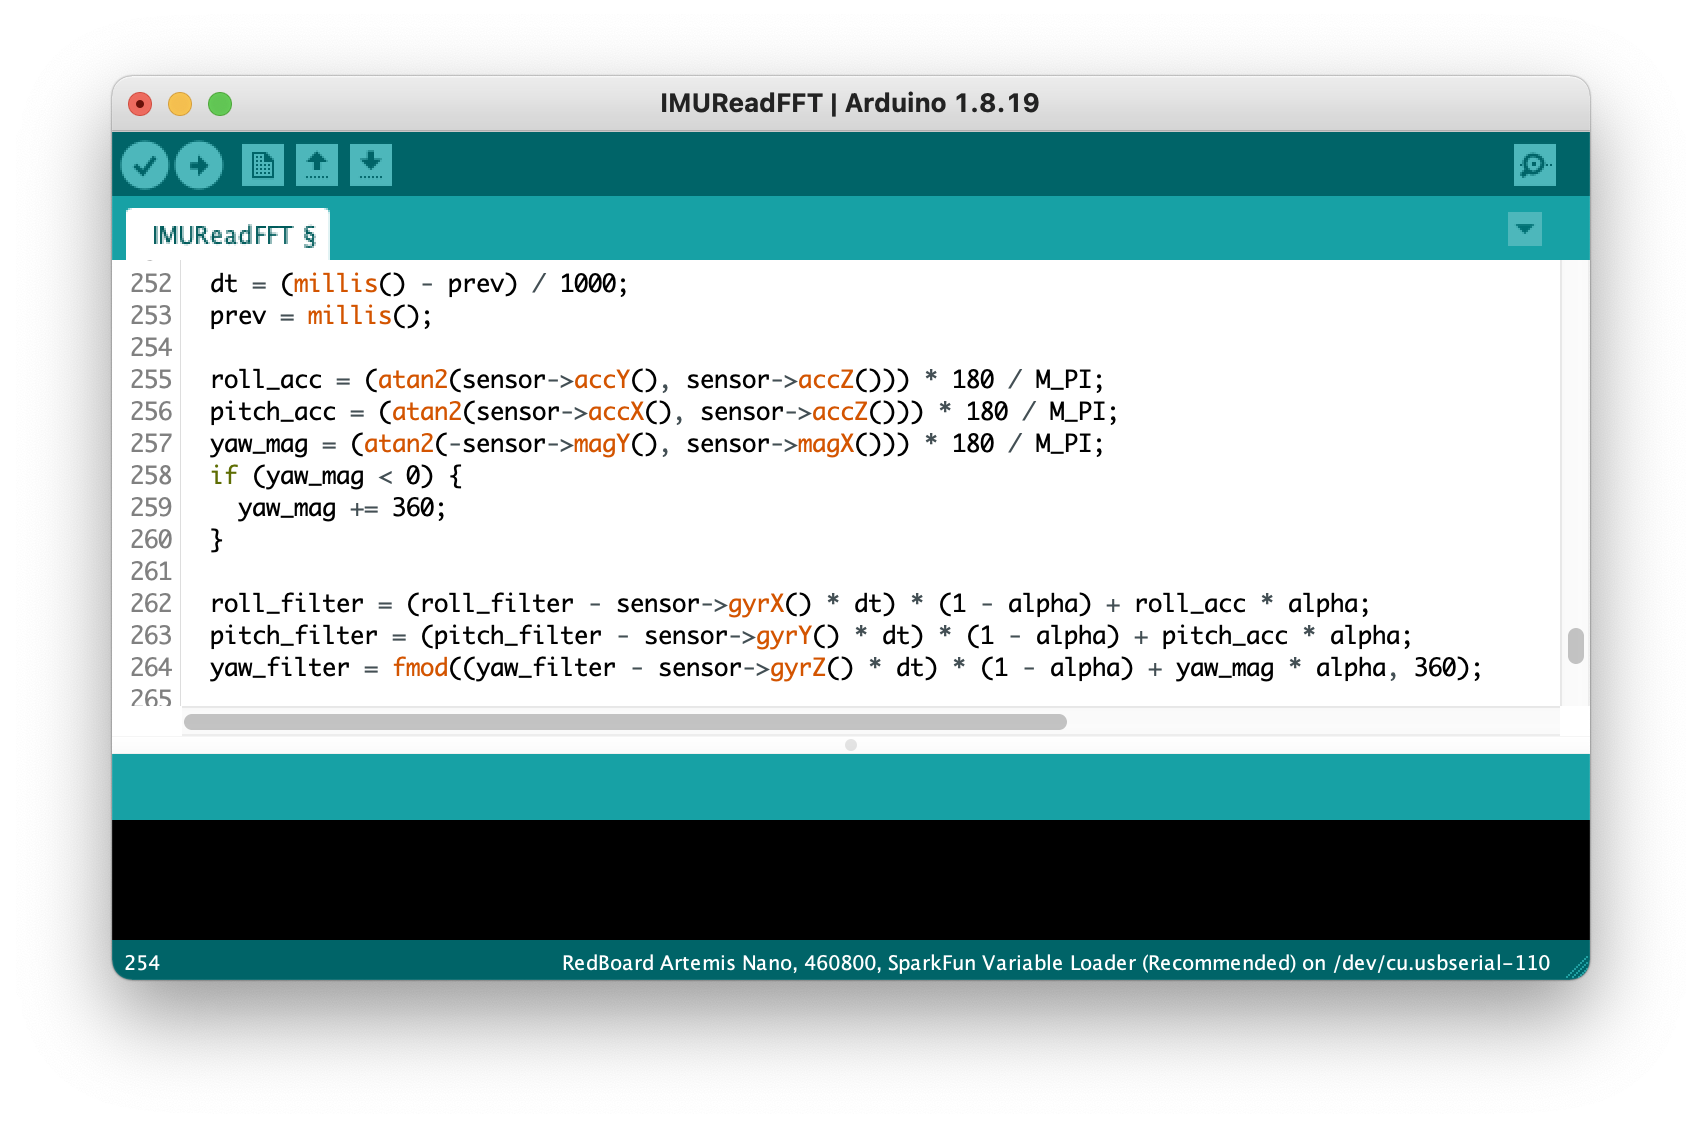
Task: Click 'gyrY' on line 263
Action: click(784, 636)
